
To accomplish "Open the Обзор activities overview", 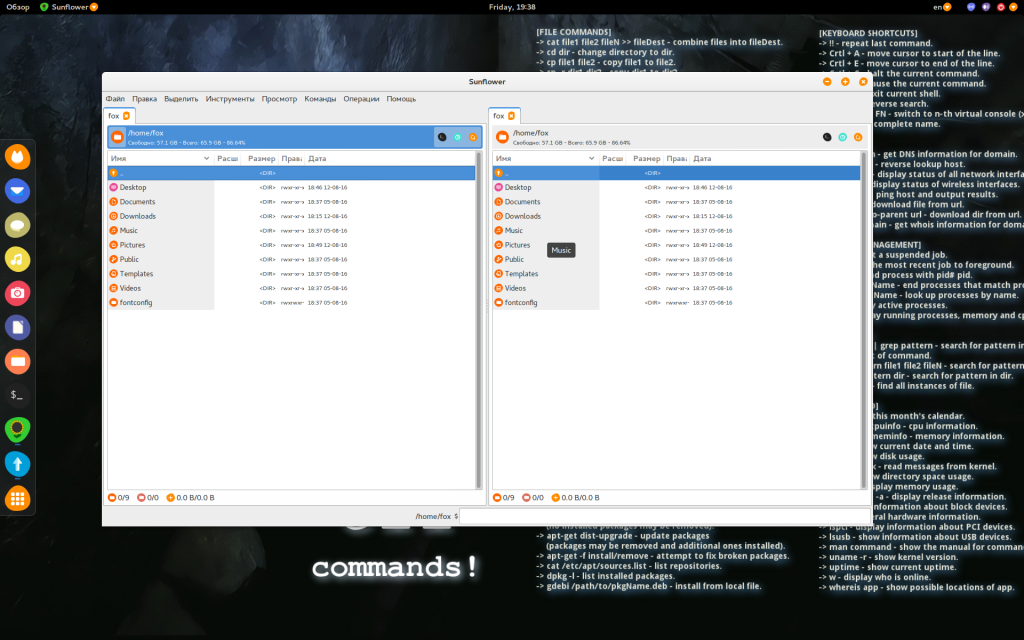I will click(x=18, y=7).
